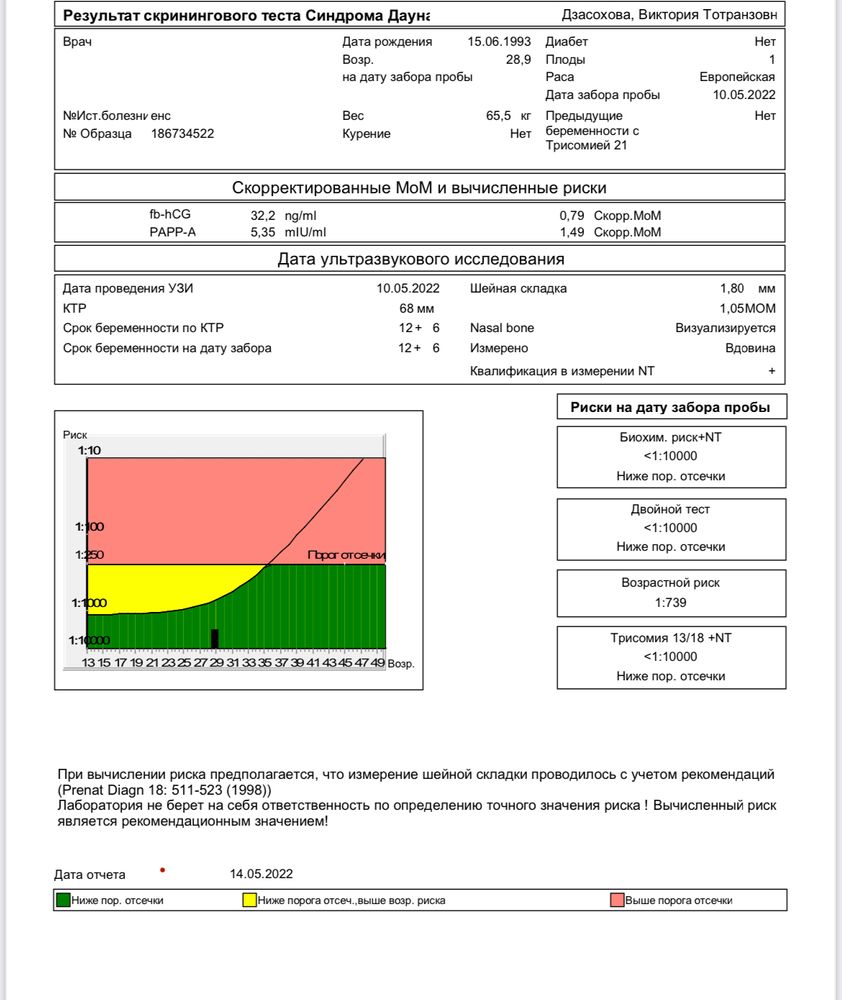Click the 'Порог отсечки' label on the chart

point(345,555)
